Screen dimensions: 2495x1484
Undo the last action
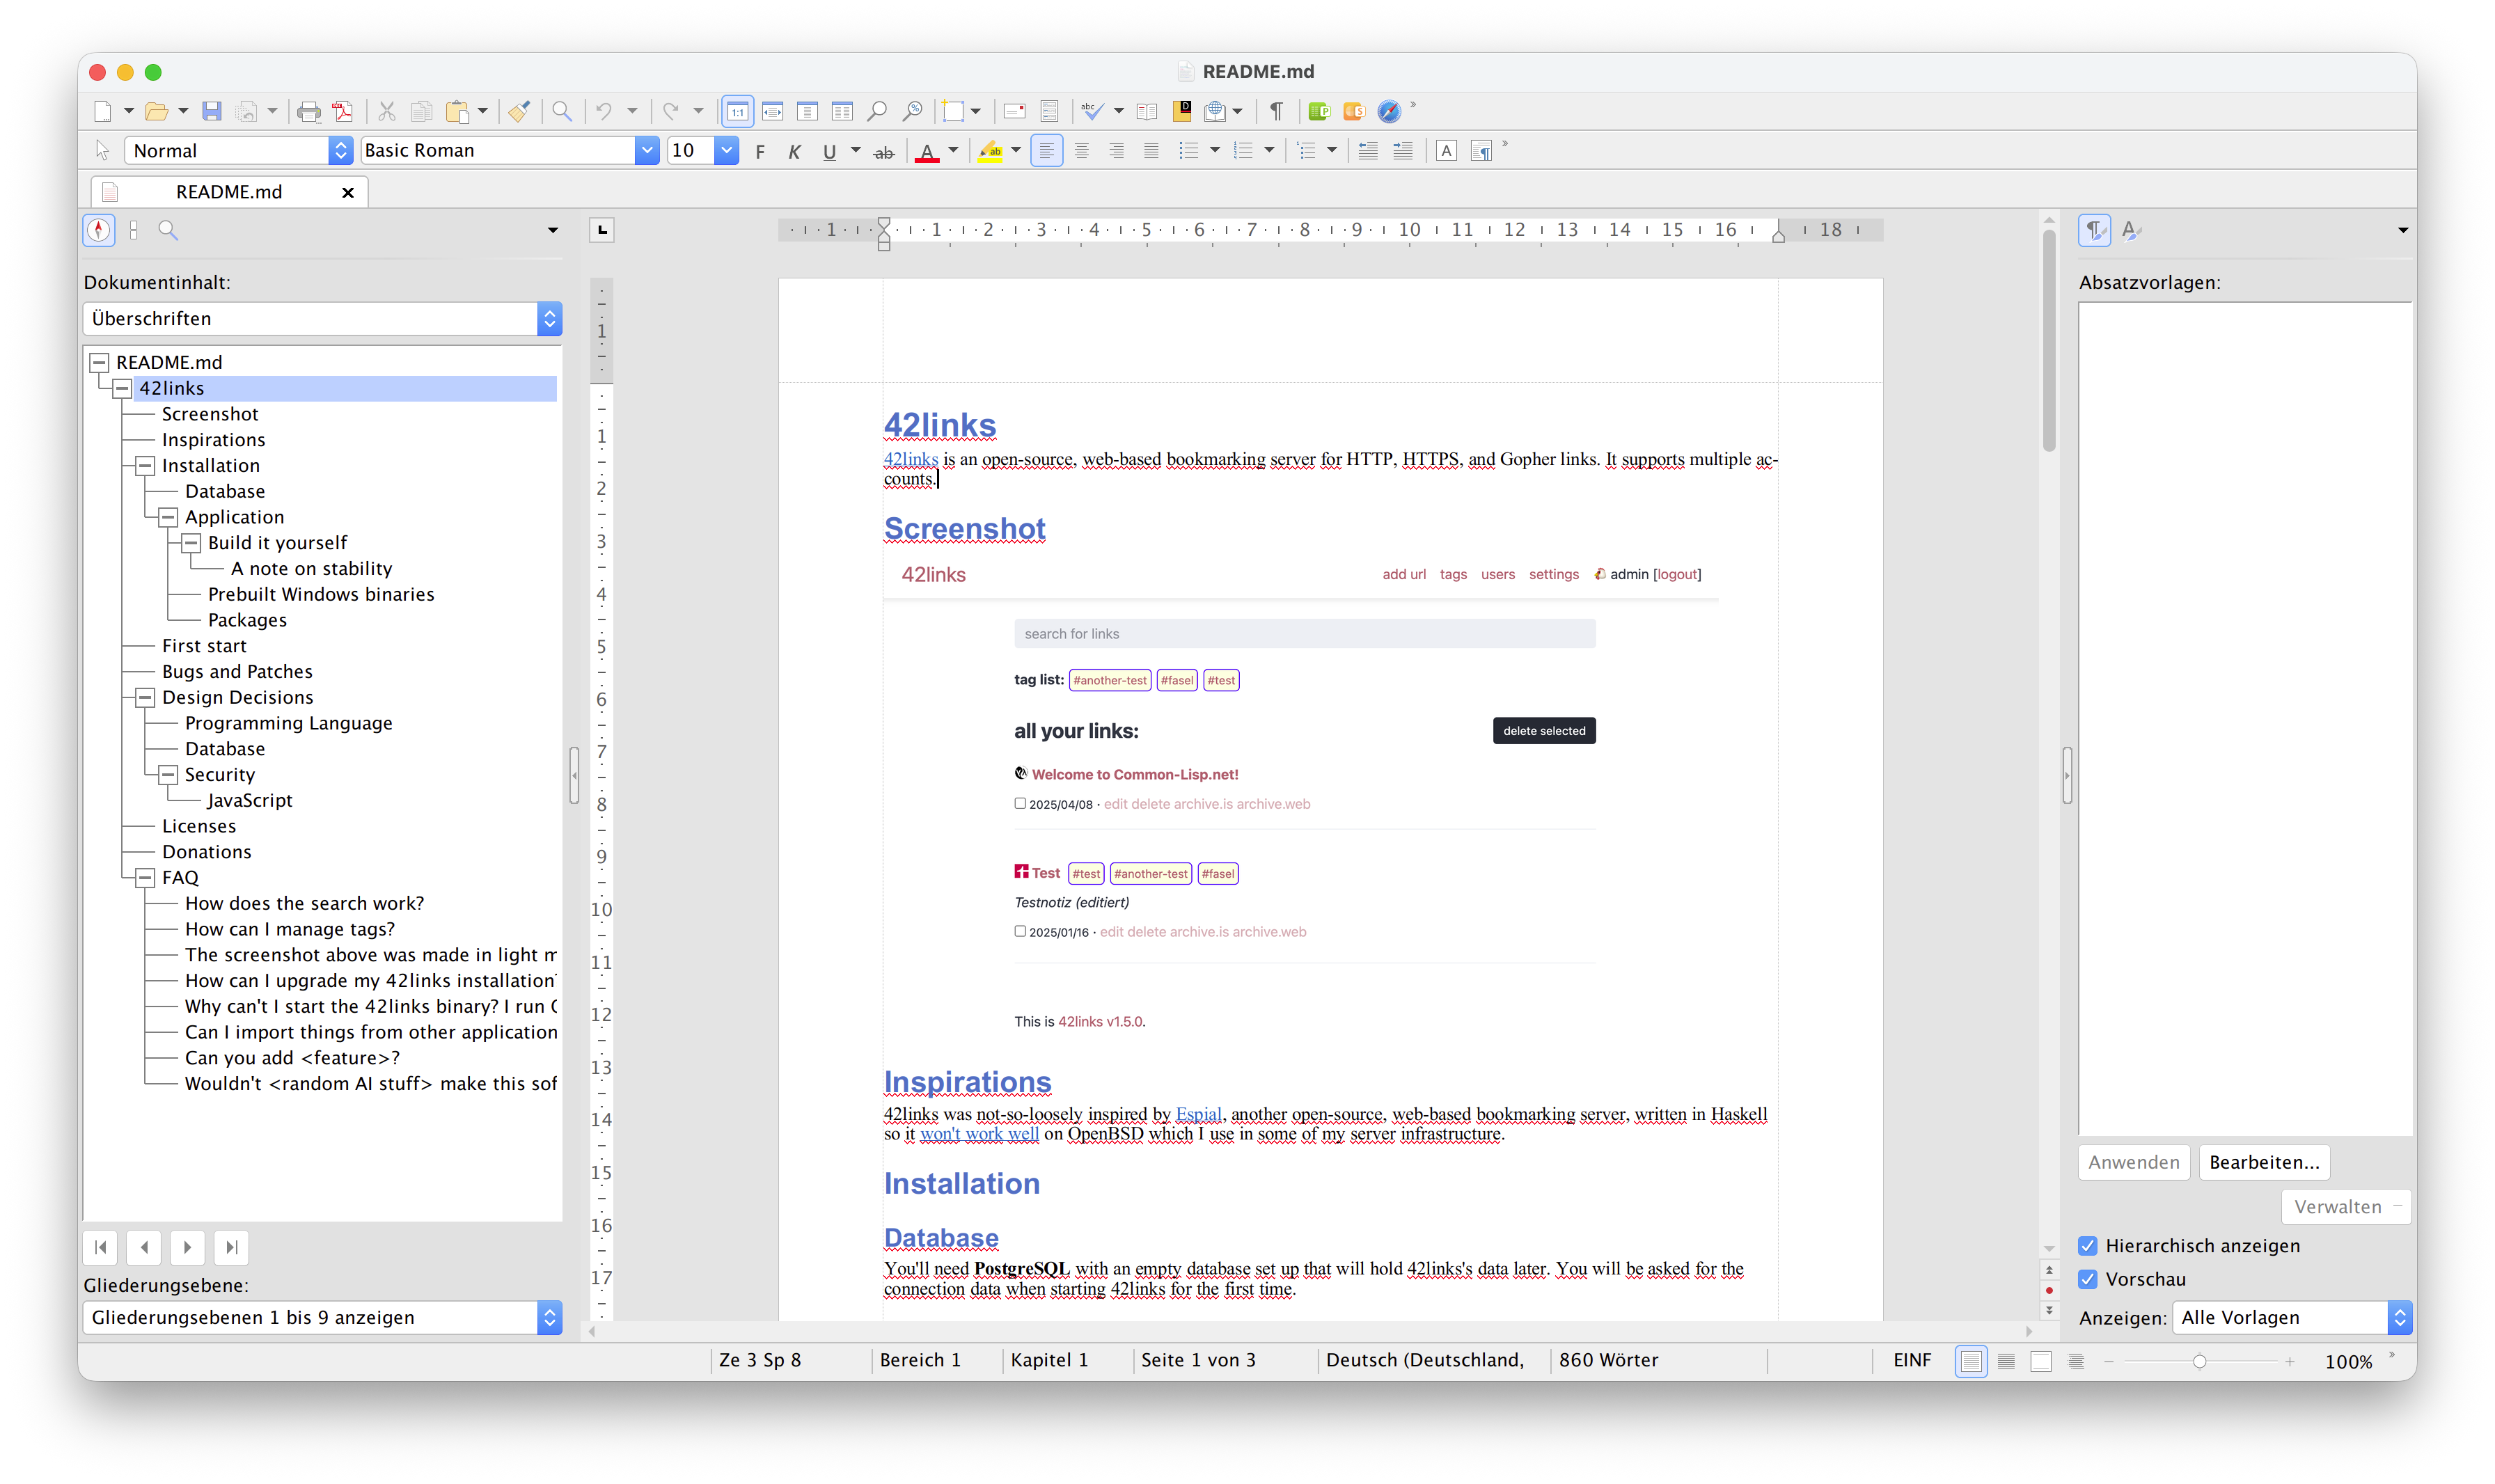tap(604, 111)
